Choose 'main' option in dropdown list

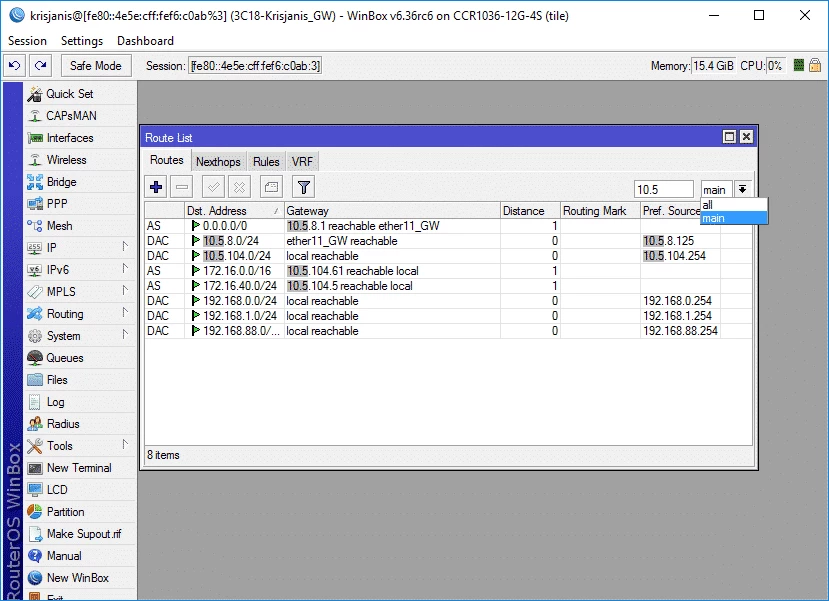coord(714,218)
